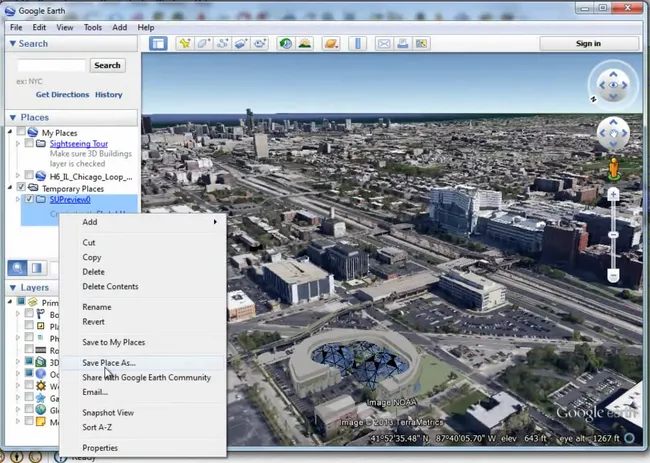Click inside the search text field
The height and width of the screenshot is (463, 650).
click(51, 65)
